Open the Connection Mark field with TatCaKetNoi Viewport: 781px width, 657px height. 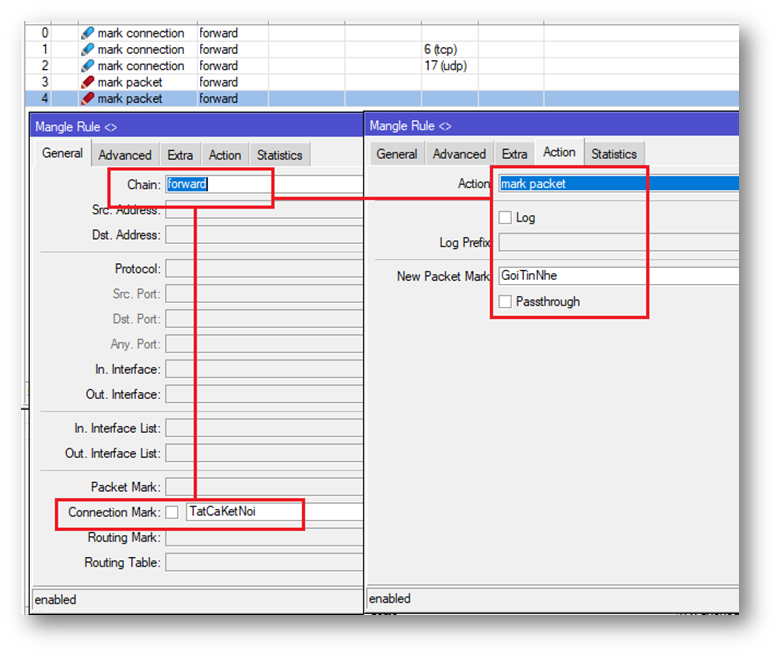click(274, 512)
